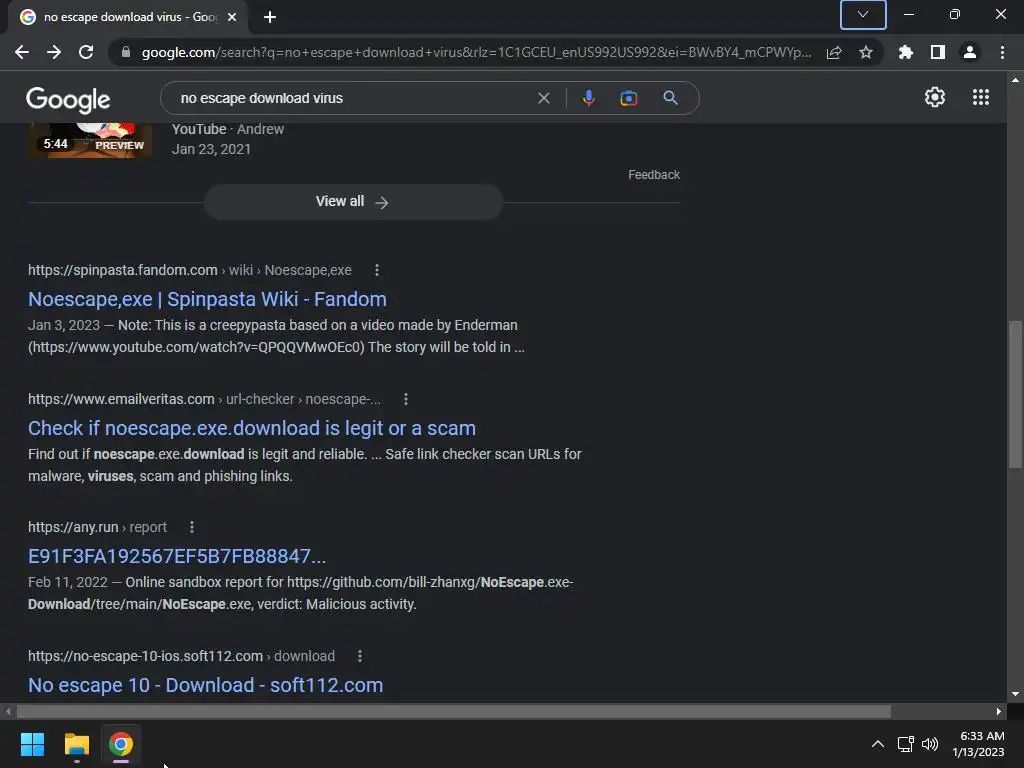Screen dimensions: 1024x768
Task: Click View all videos button
Action: click(353, 202)
